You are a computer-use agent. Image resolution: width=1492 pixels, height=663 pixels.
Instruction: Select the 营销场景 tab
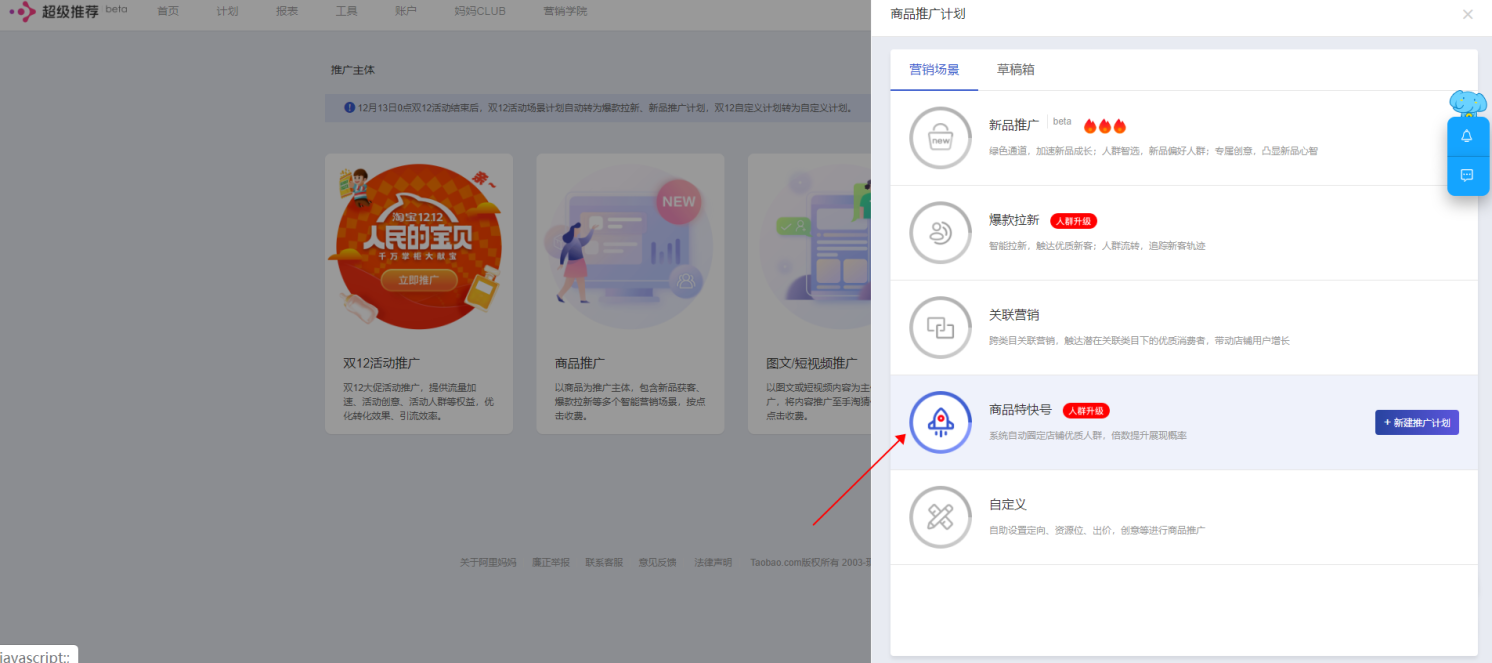(x=935, y=70)
